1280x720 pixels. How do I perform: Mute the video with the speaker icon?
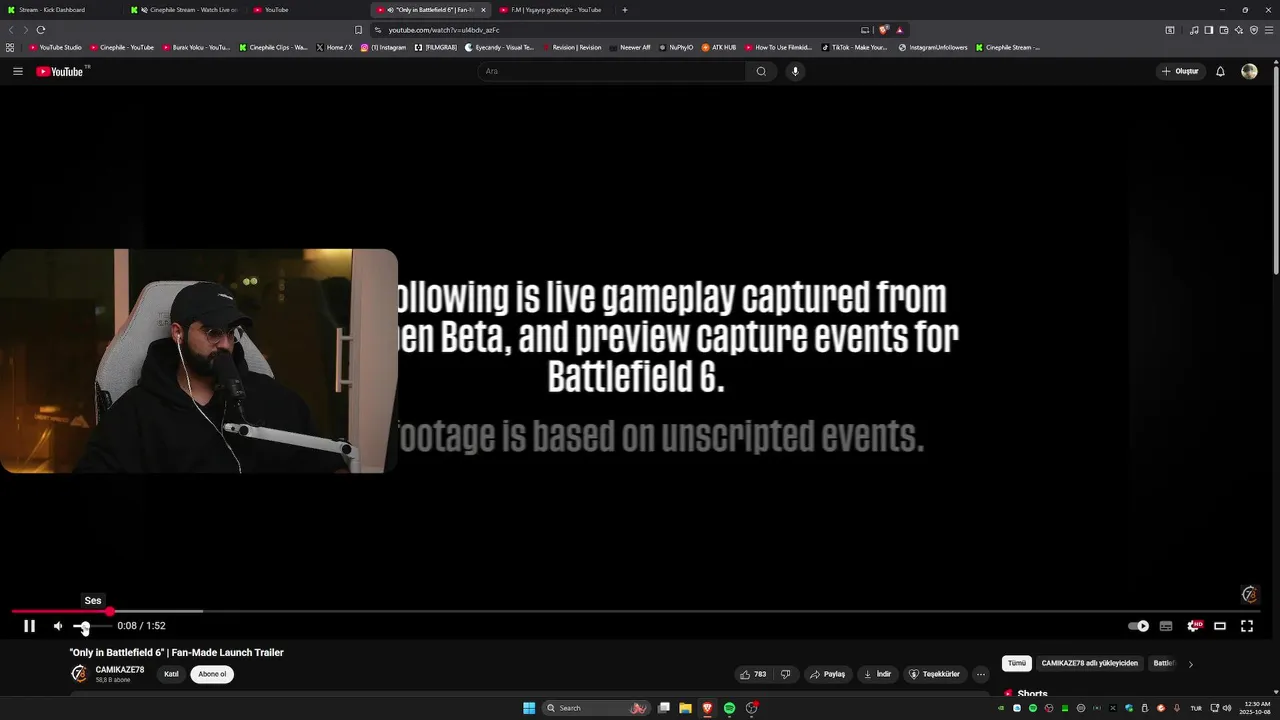pyautogui.click(x=58, y=626)
